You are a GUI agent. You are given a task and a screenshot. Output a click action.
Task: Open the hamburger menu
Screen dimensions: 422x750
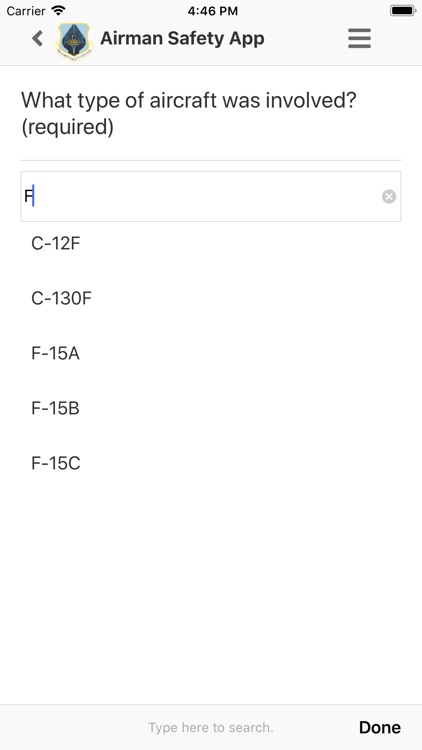pos(359,38)
